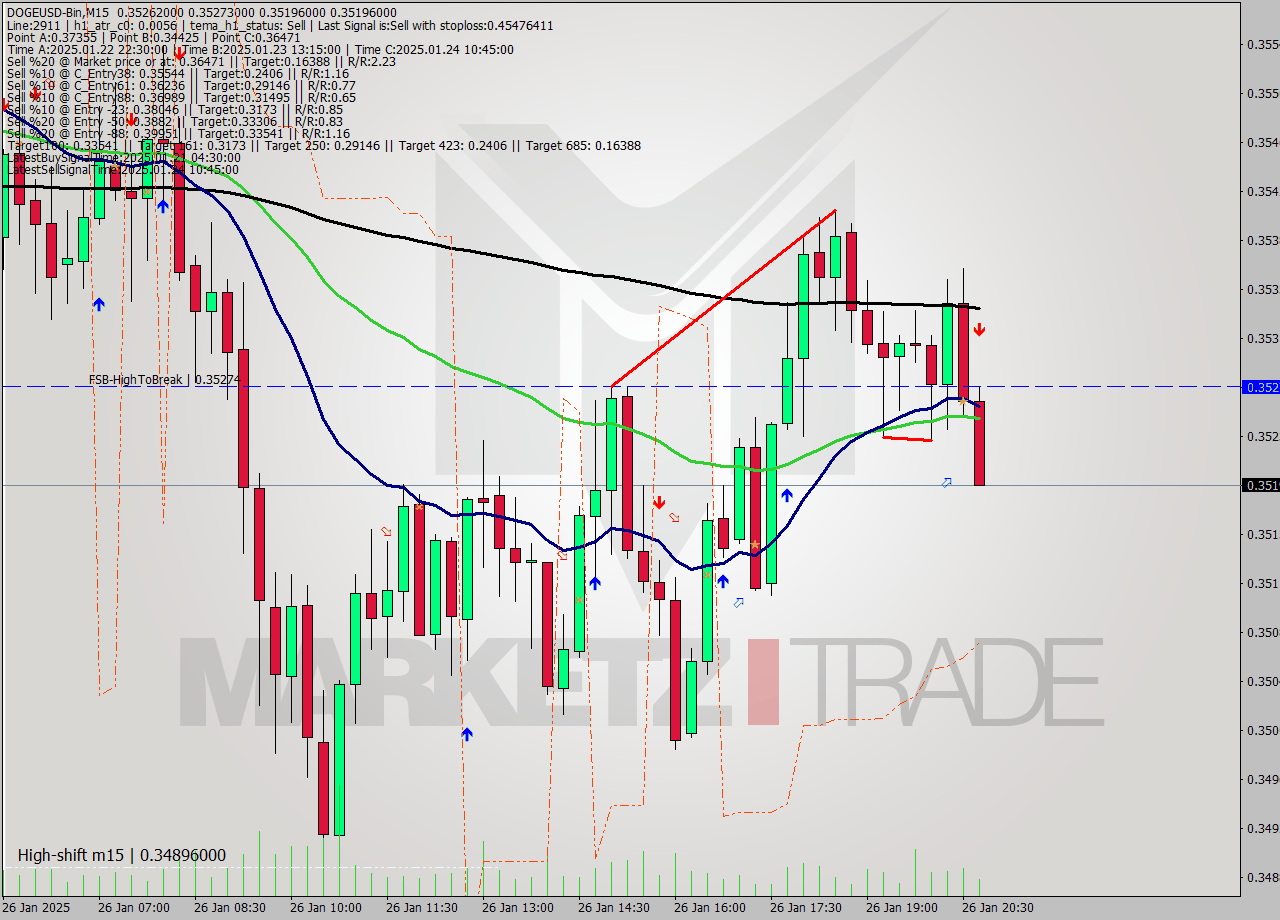Viewport: 1280px width, 920px height.
Task: Click the lowest blue buy arrow on the chart
Action: pos(467,734)
